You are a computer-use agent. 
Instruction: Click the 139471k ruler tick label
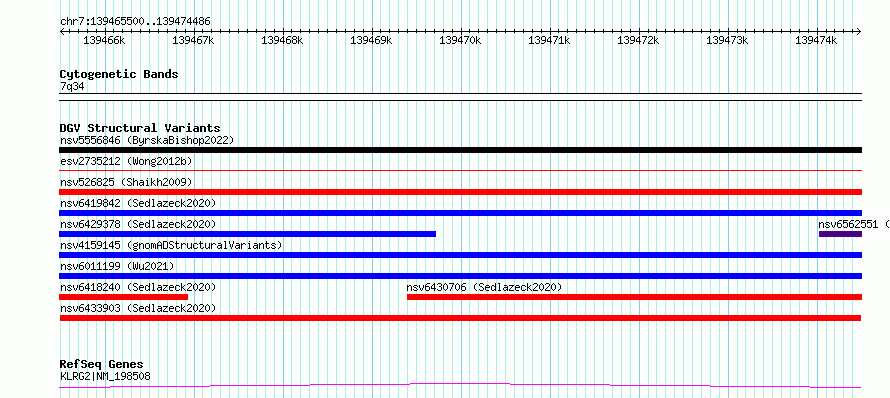click(549, 40)
